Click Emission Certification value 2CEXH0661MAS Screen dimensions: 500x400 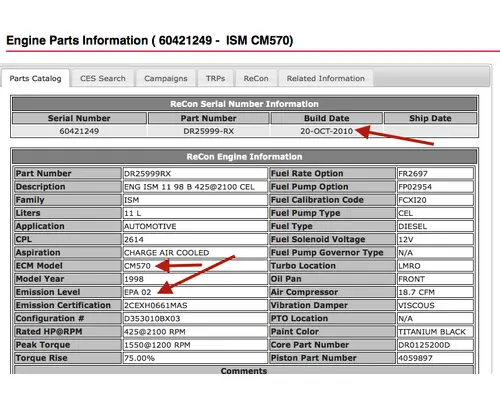(195, 305)
